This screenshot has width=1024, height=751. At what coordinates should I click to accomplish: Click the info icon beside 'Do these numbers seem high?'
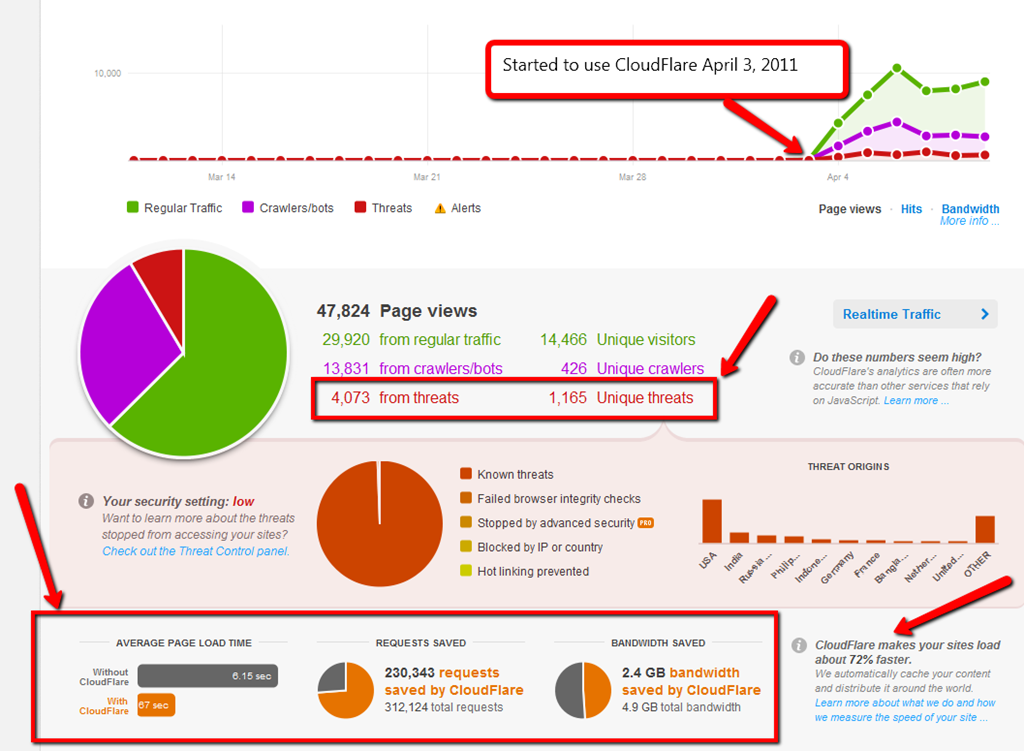point(797,357)
